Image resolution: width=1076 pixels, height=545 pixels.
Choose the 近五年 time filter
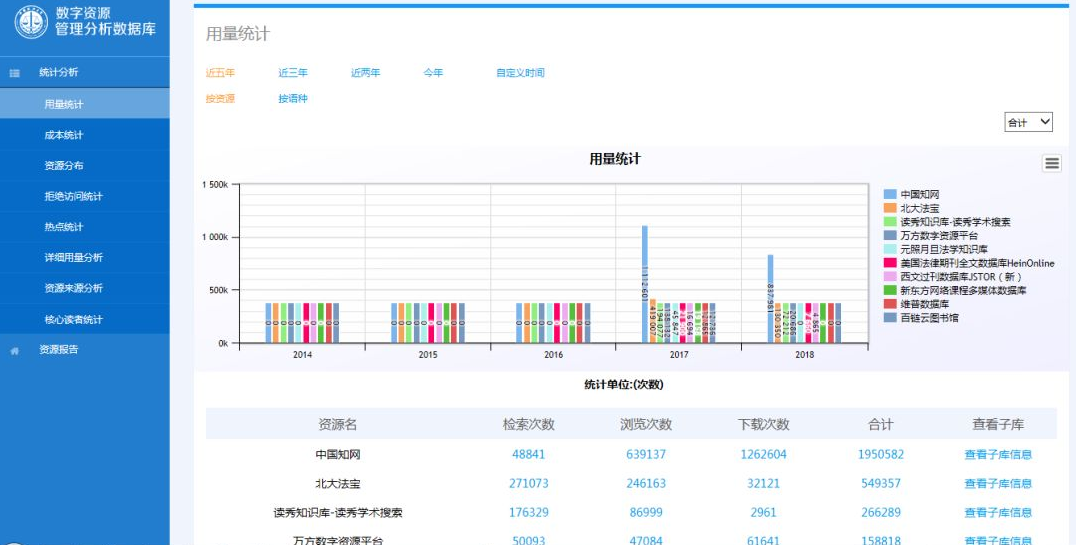tap(220, 73)
